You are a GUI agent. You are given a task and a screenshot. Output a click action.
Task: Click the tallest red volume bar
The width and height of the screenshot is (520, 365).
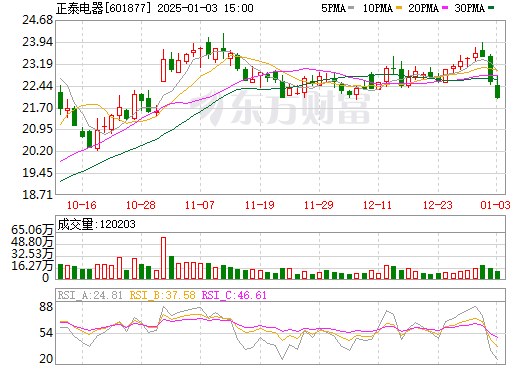tap(163, 258)
